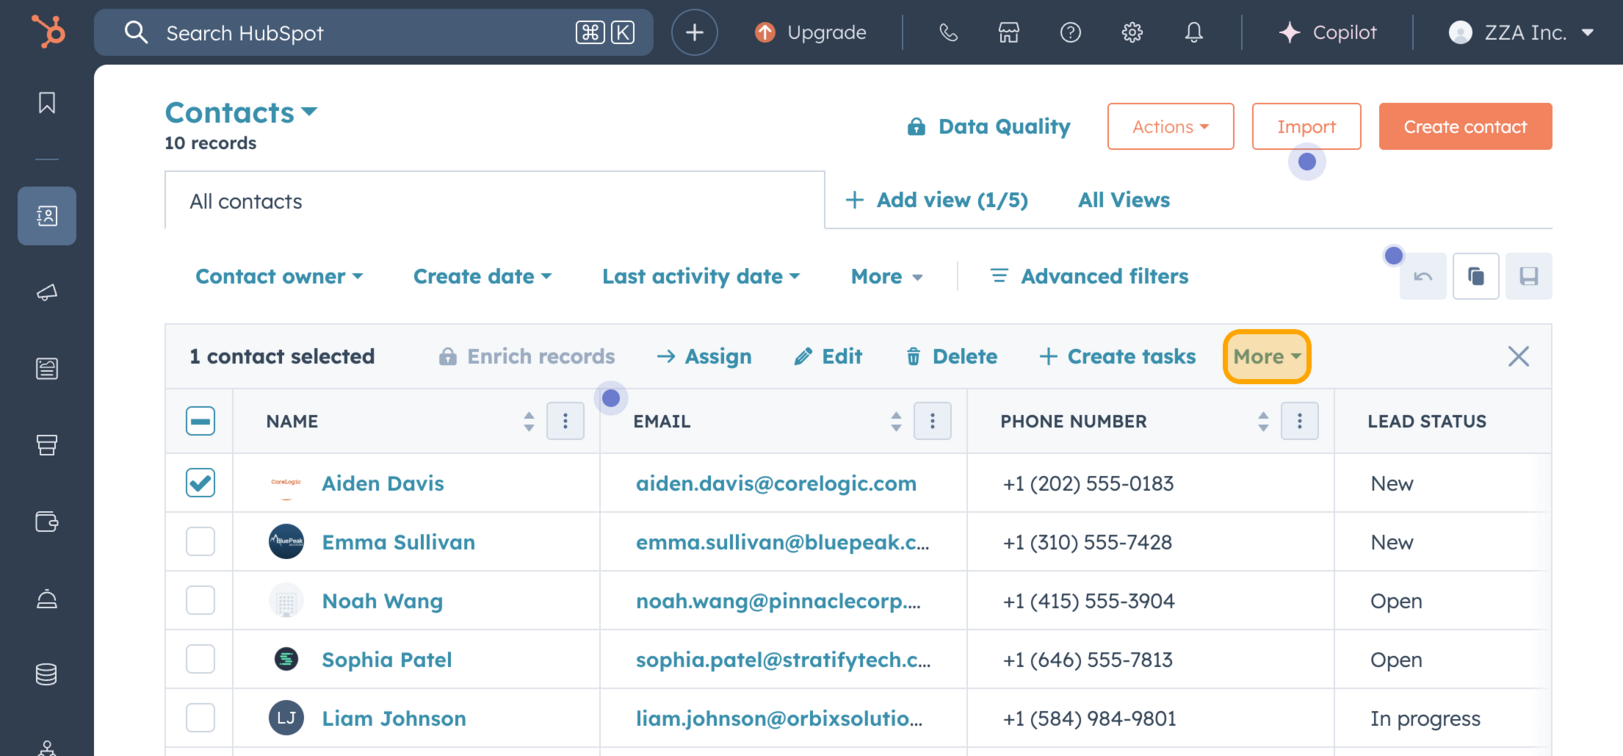The height and width of the screenshot is (756, 1623).
Task: Open the Actions dropdown button
Action: click(x=1170, y=127)
